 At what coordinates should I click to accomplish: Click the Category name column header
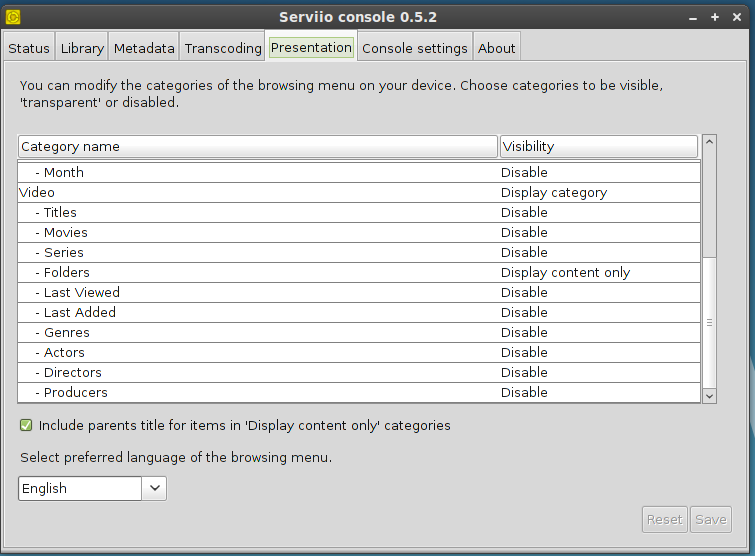tap(257, 146)
